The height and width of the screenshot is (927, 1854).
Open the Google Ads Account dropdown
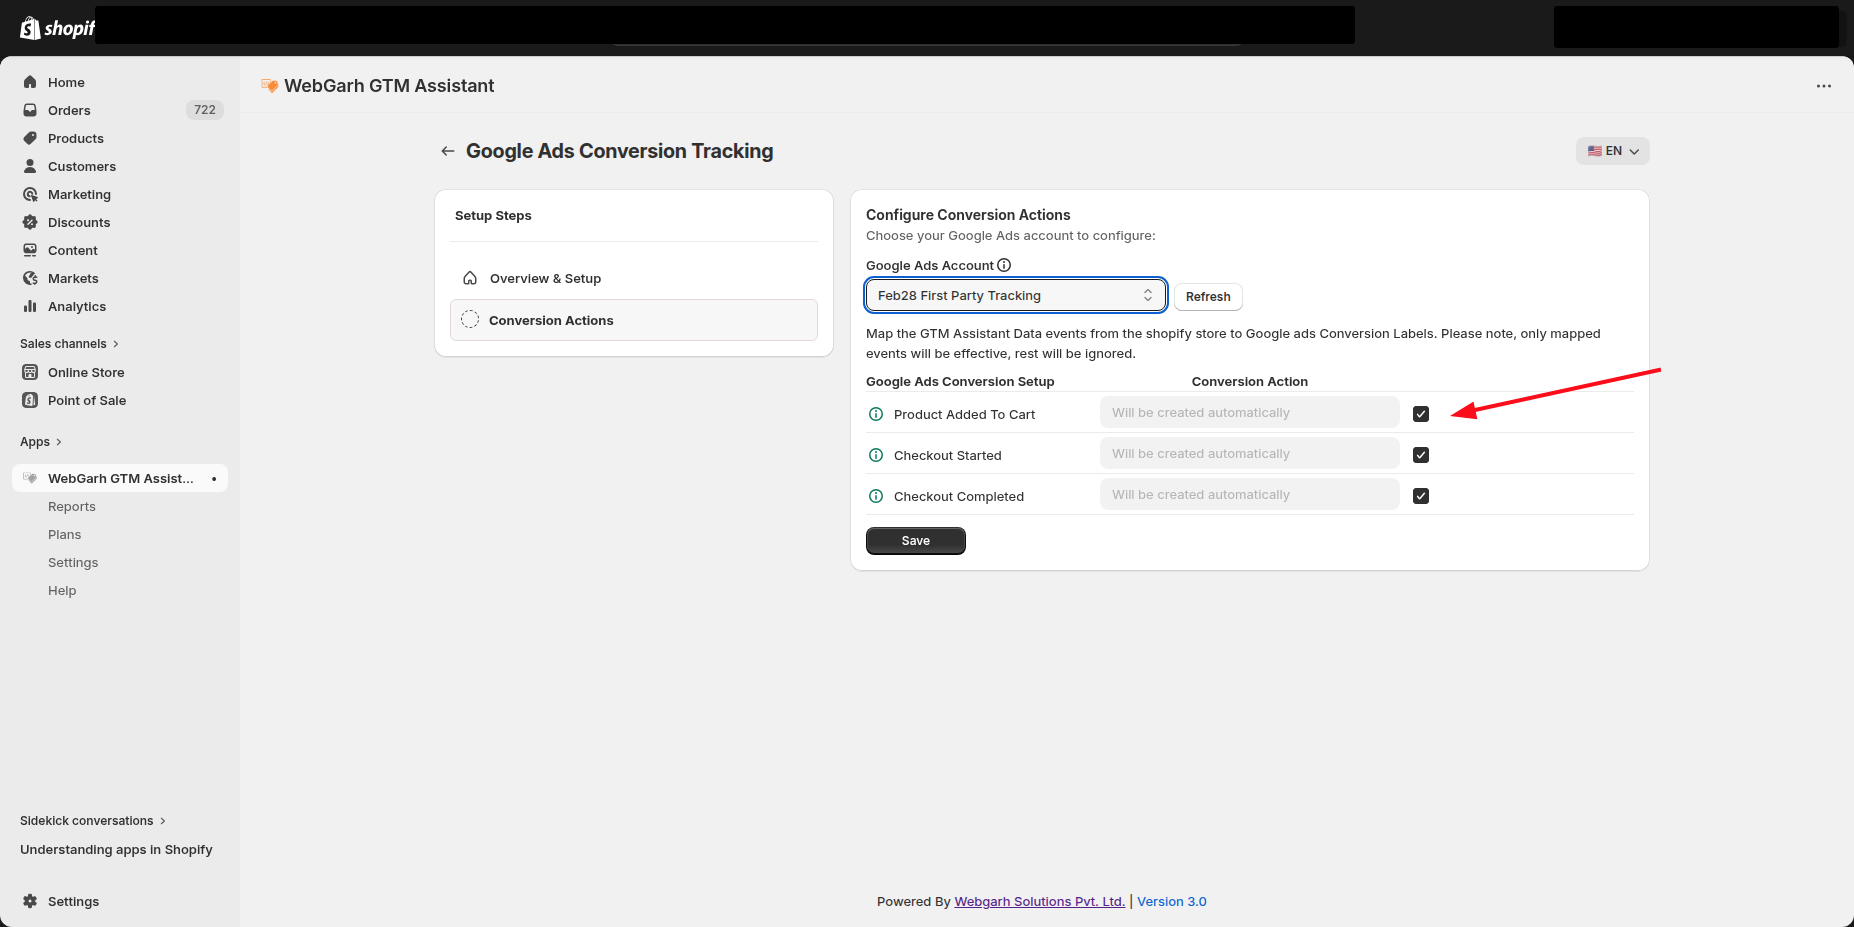(x=1016, y=295)
